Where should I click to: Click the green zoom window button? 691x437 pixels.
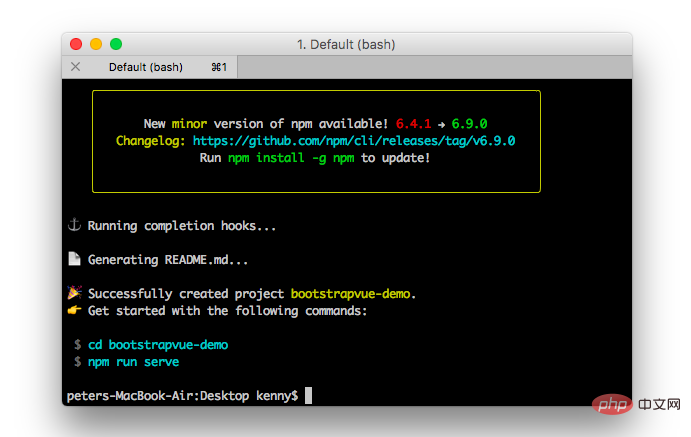coord(116,44)
